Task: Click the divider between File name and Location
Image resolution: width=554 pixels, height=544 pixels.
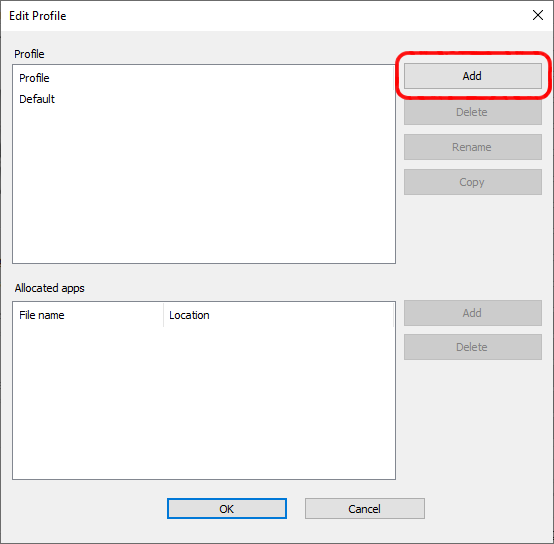Action: pos(164,315)
